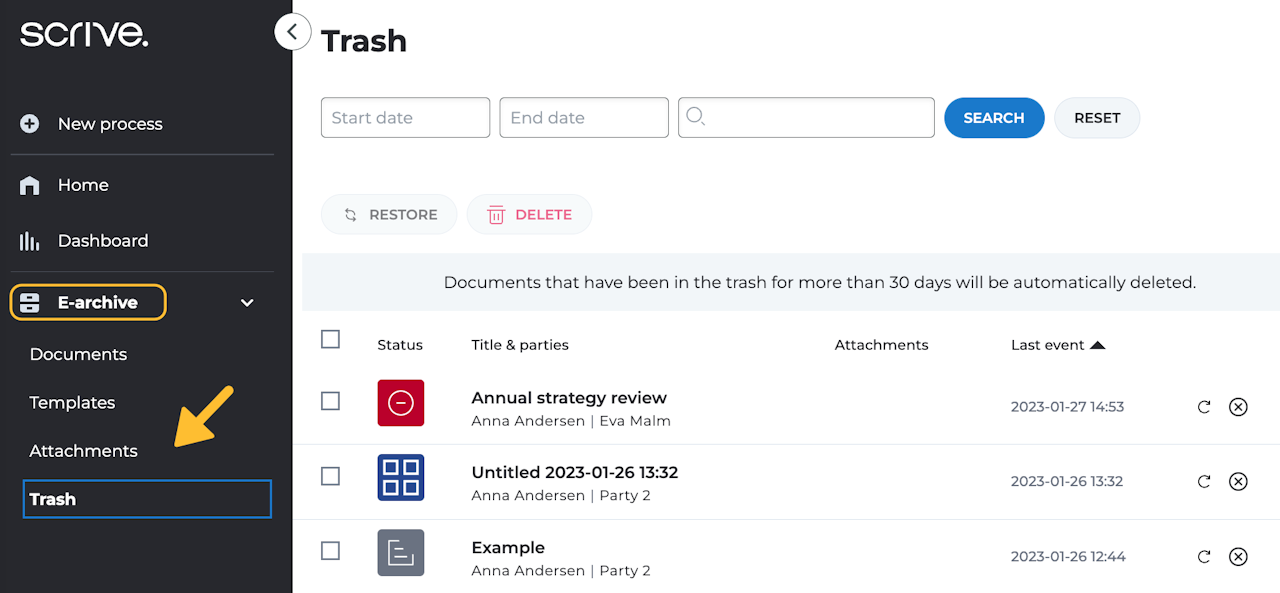Open Documents in the E-archive menu
The height and width of the screenshot is (593, 1280).
pyautogui.click(x=78, y=354)
